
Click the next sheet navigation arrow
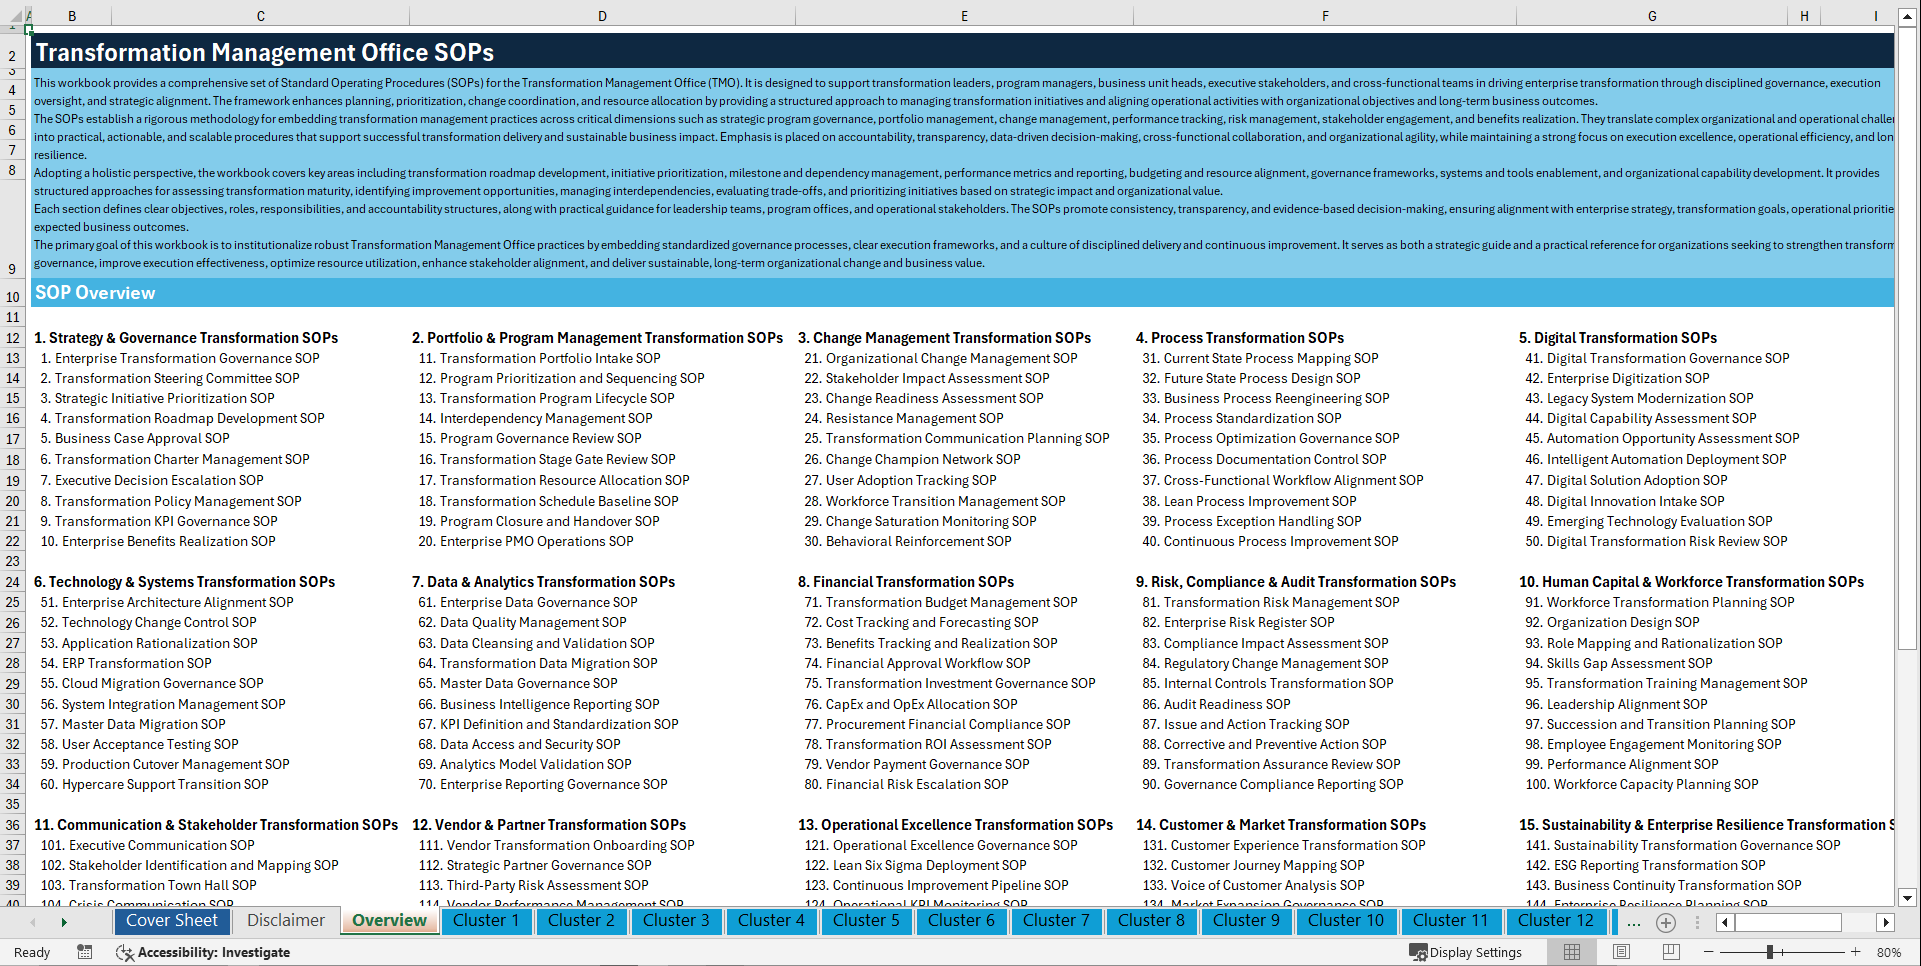click(x=64, y=922)
